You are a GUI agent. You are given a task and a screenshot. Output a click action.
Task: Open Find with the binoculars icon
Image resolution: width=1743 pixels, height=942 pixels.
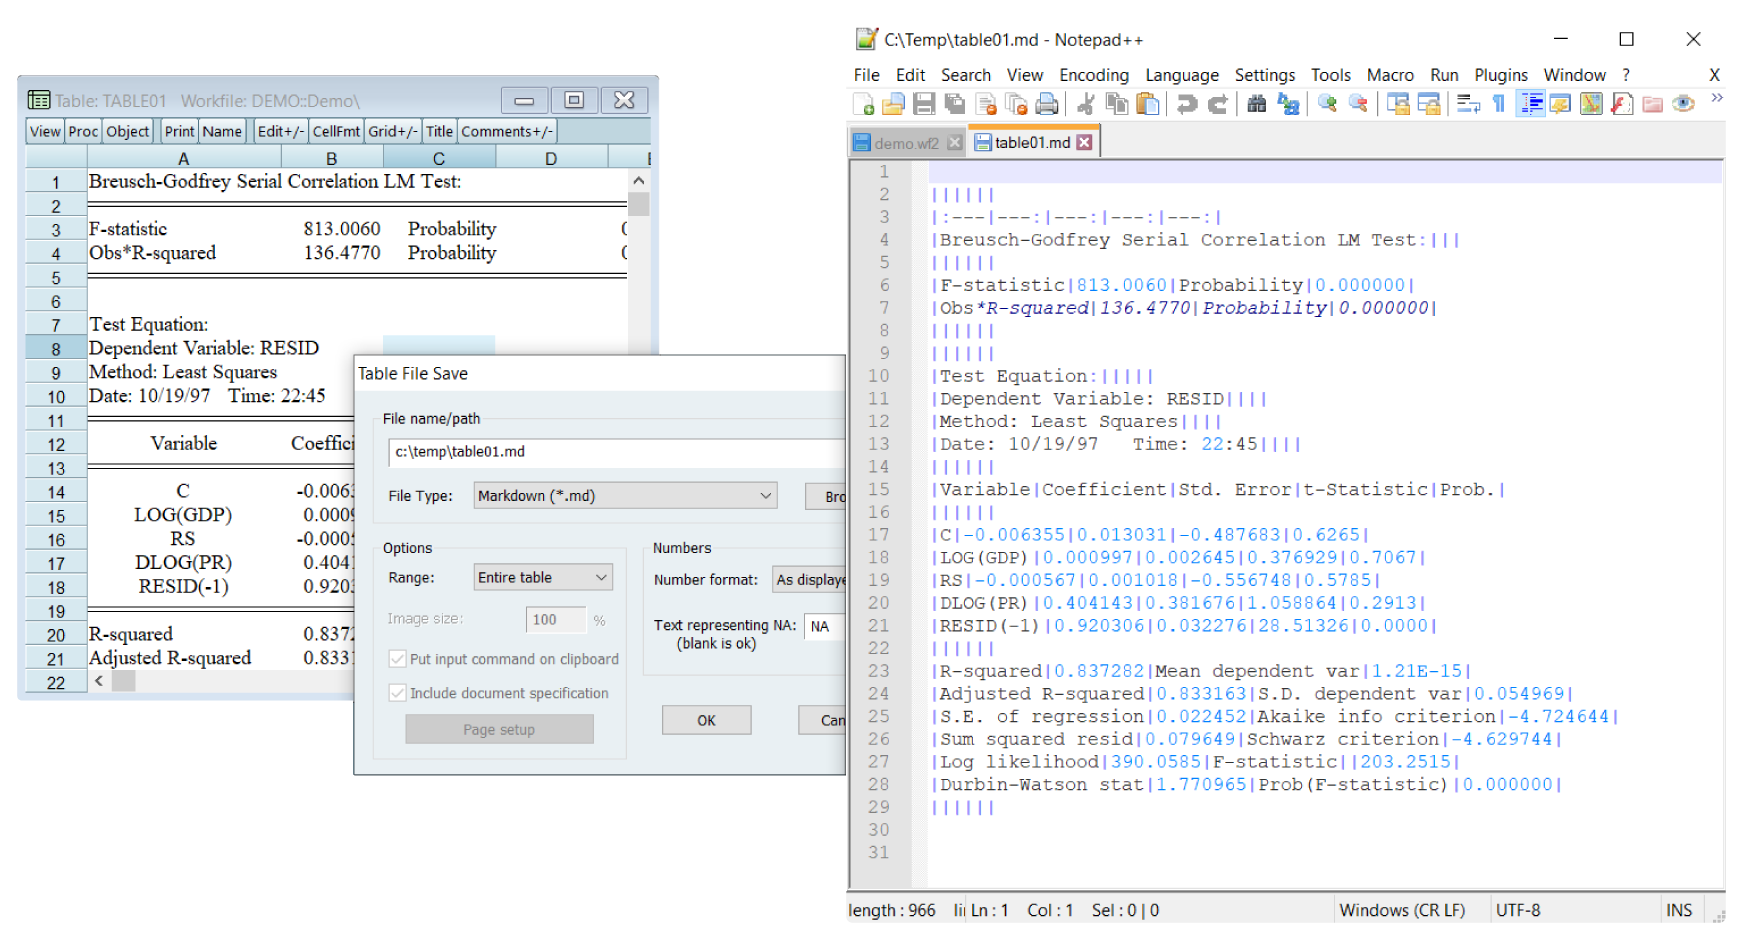[1257, 104]
